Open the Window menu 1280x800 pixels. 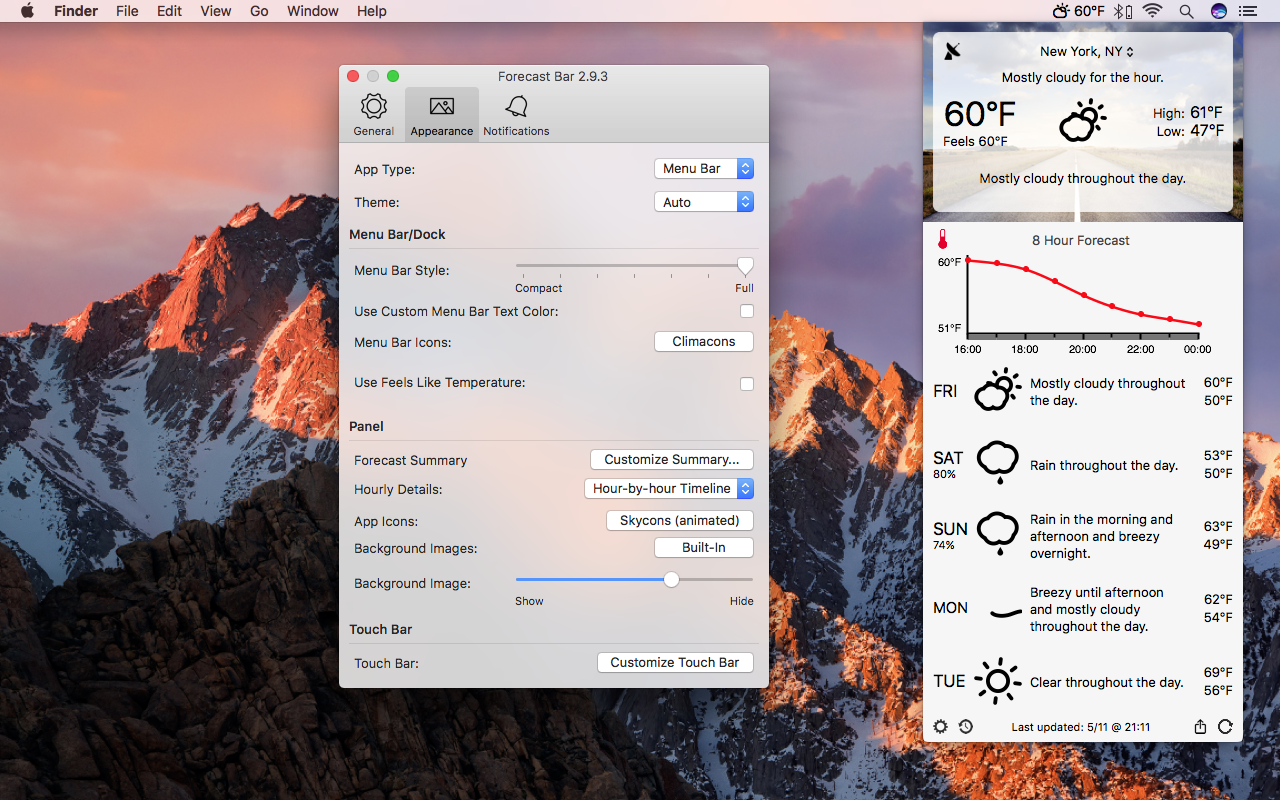pyautogui.click(x=313, y=11)
